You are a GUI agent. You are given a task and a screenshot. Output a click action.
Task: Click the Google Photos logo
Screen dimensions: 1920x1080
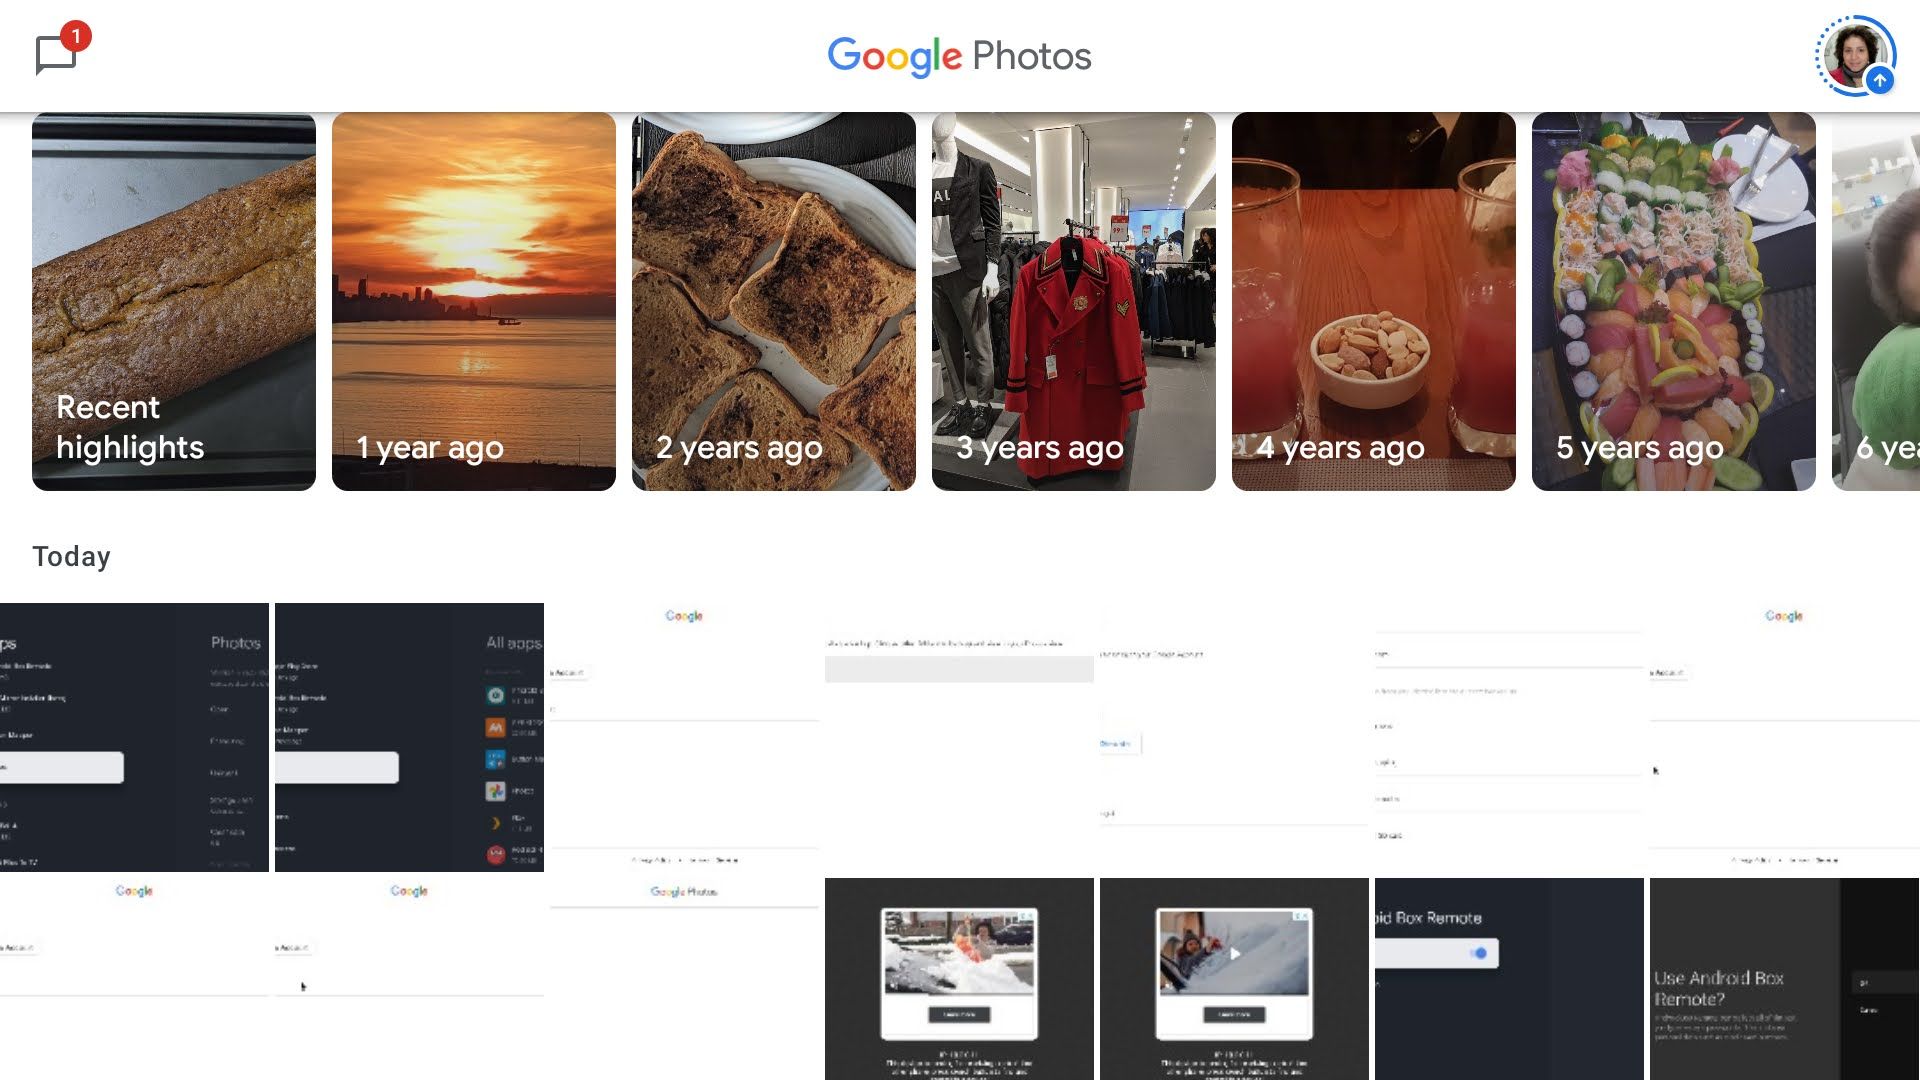(959, 56)
